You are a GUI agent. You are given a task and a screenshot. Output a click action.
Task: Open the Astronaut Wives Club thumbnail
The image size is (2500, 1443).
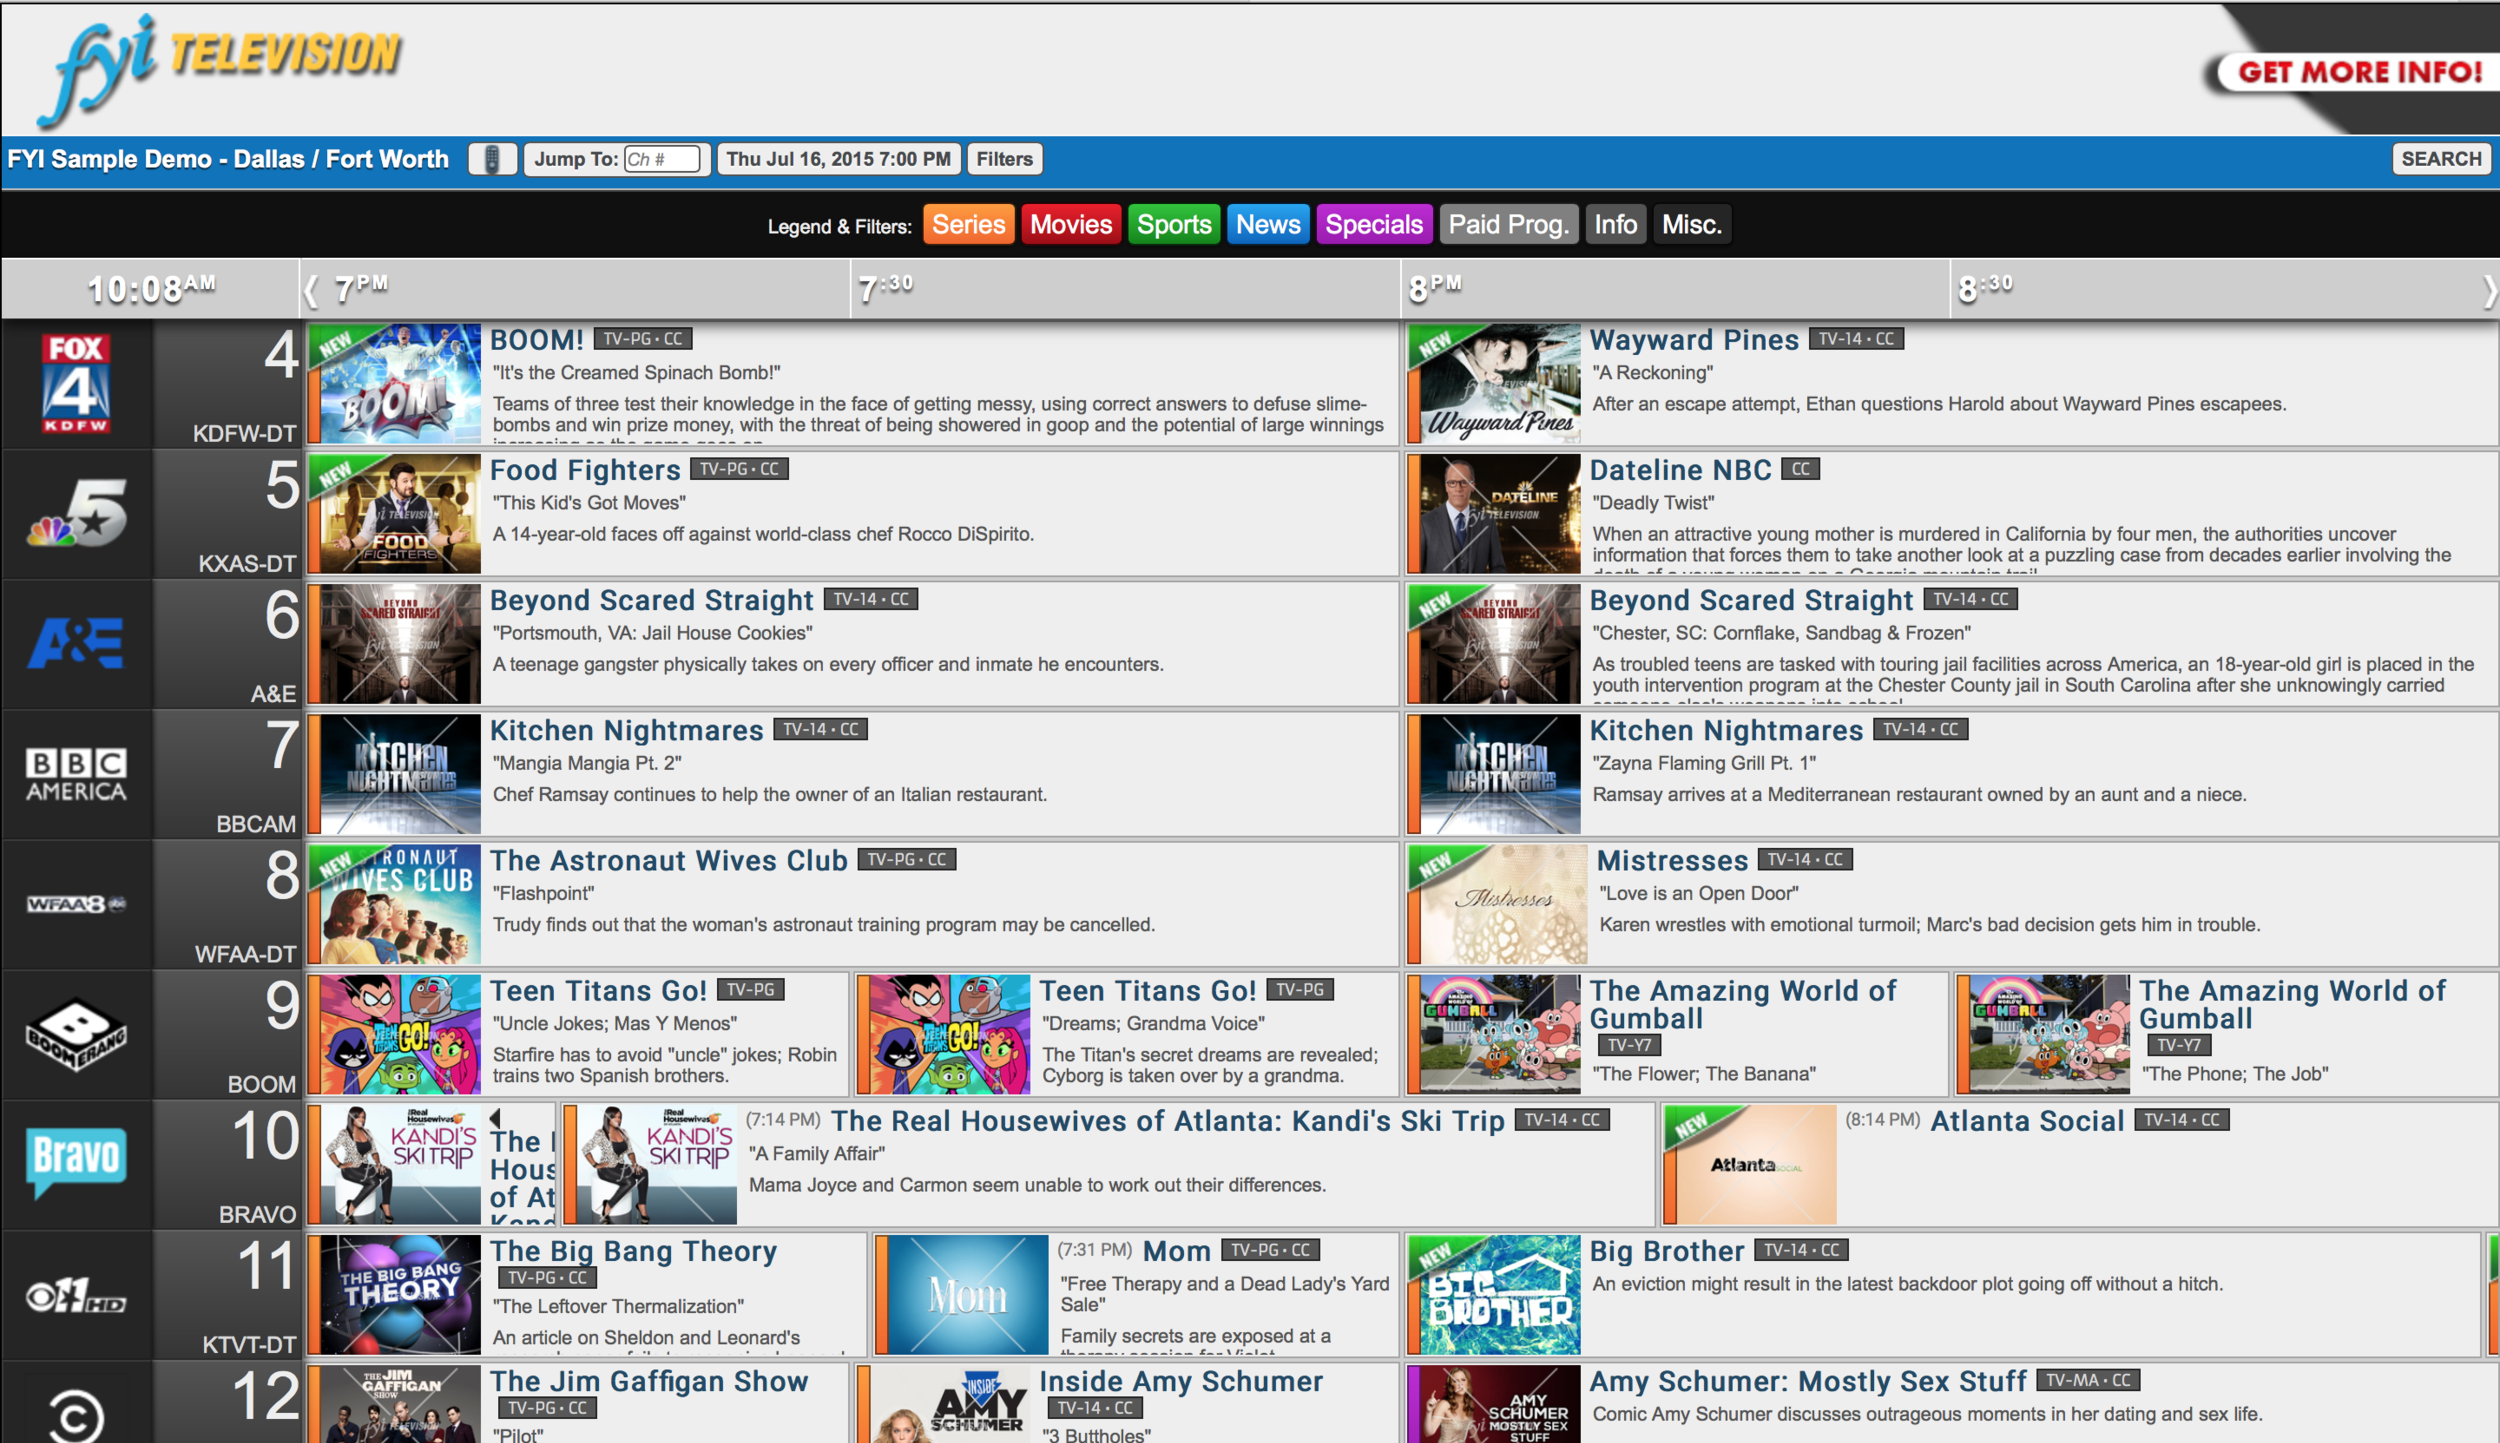coord(401,904)
